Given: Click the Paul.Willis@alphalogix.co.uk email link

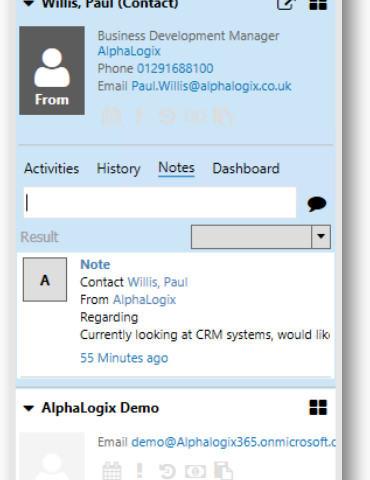Looking at the screenshot, I should click(211, 86).
